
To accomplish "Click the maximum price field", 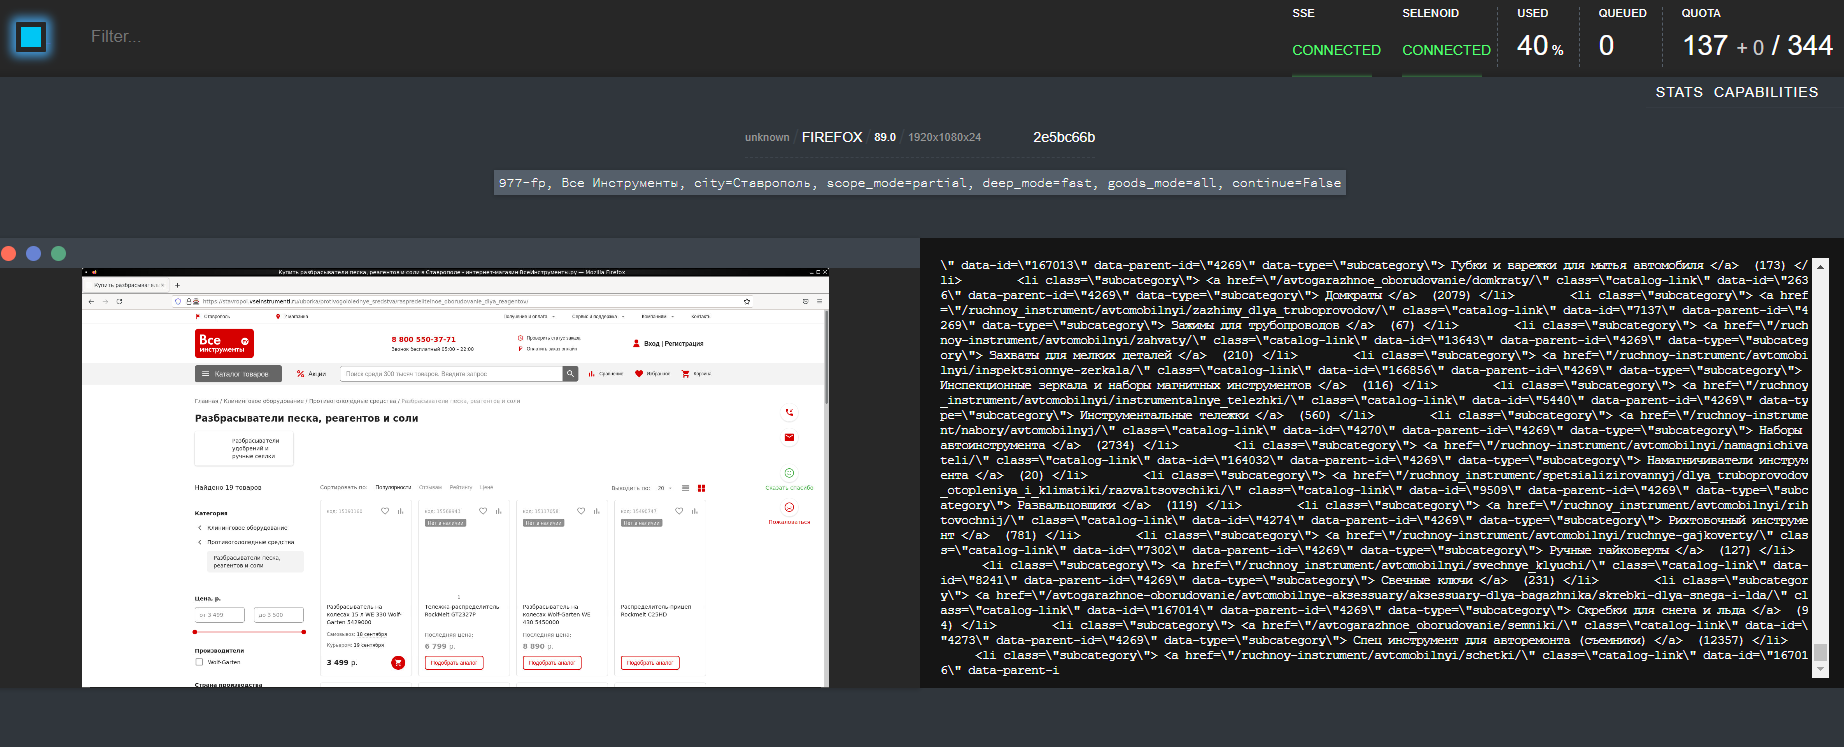I will [279, 615].
